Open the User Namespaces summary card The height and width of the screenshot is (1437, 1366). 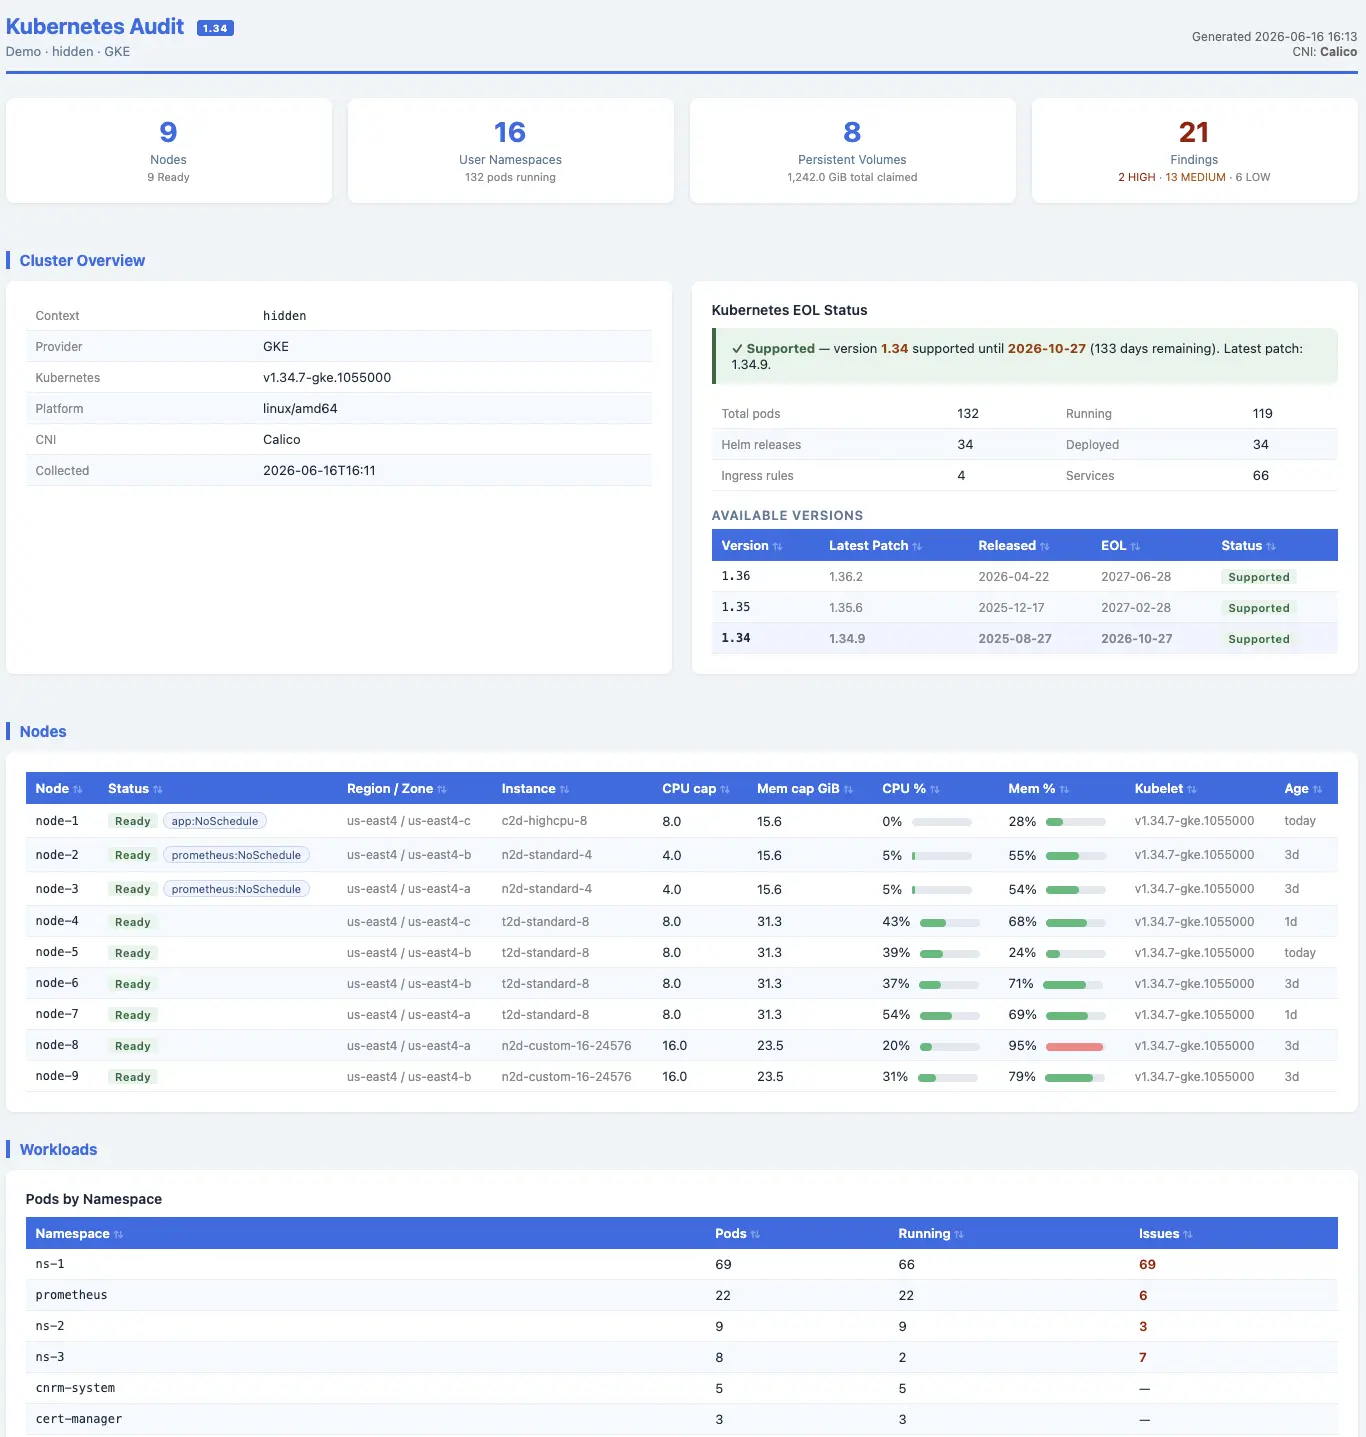tap(510, 151)
